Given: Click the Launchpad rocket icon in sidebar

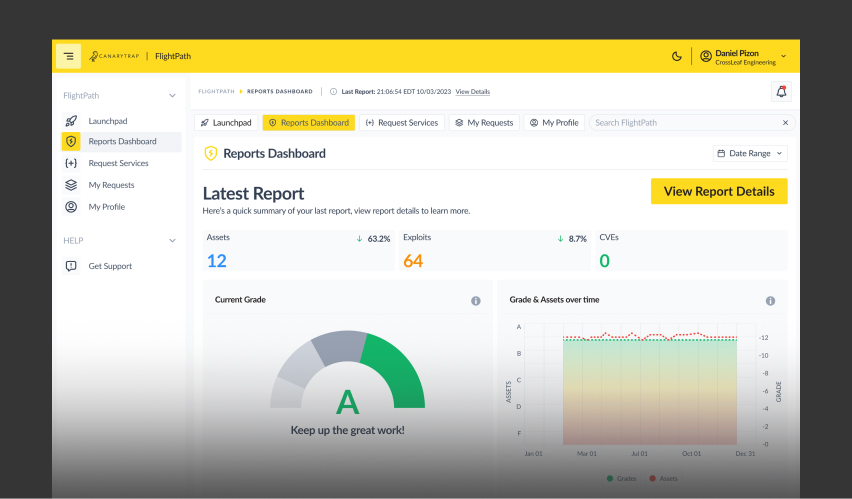Looking at the screenshot, I should click(71, 120).
